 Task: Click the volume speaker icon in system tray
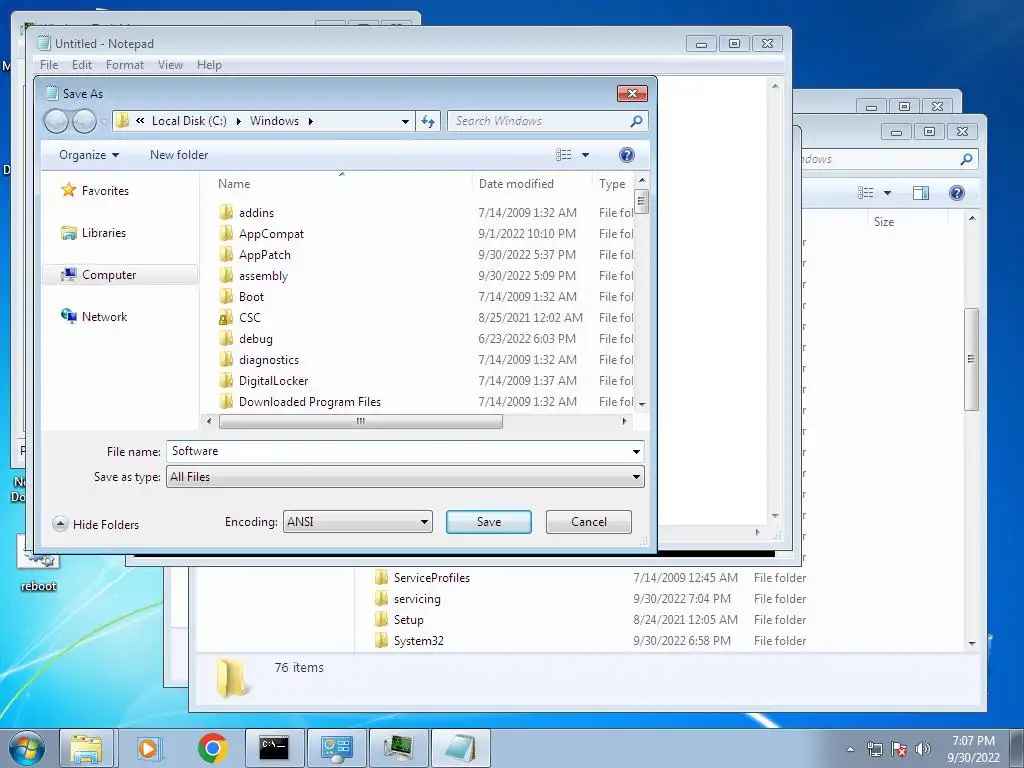point(923,748)
